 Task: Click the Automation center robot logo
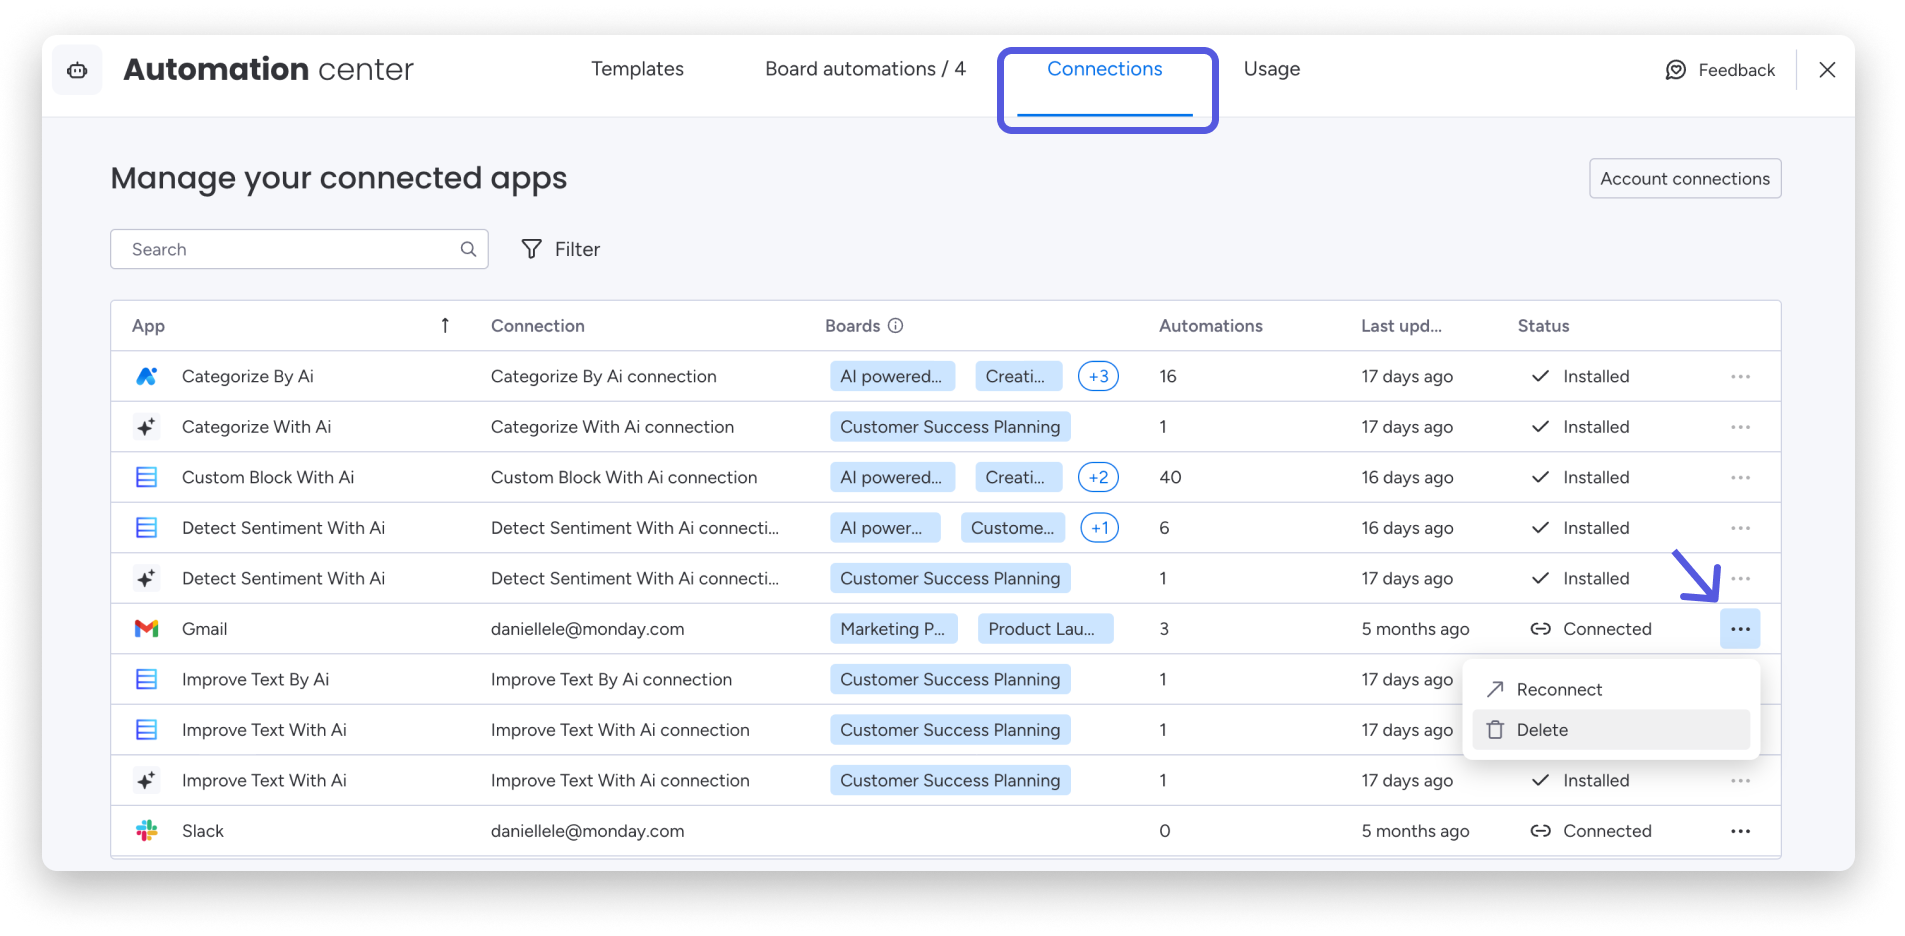pyautogui.click(x=77, y=69)
